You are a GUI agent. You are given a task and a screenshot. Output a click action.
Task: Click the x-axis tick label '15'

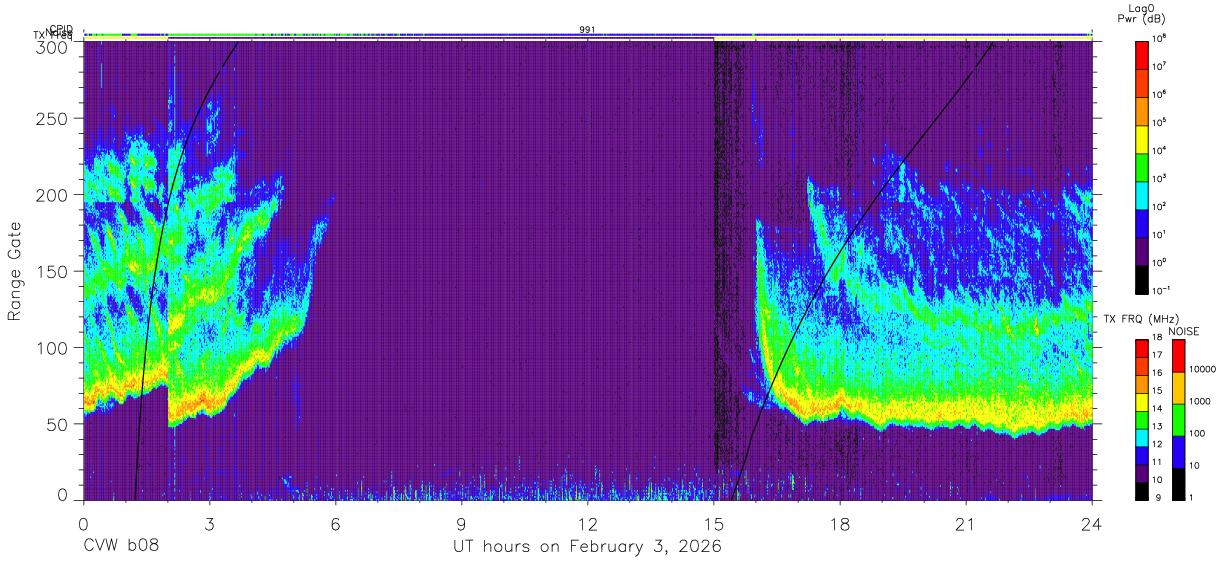714,523
